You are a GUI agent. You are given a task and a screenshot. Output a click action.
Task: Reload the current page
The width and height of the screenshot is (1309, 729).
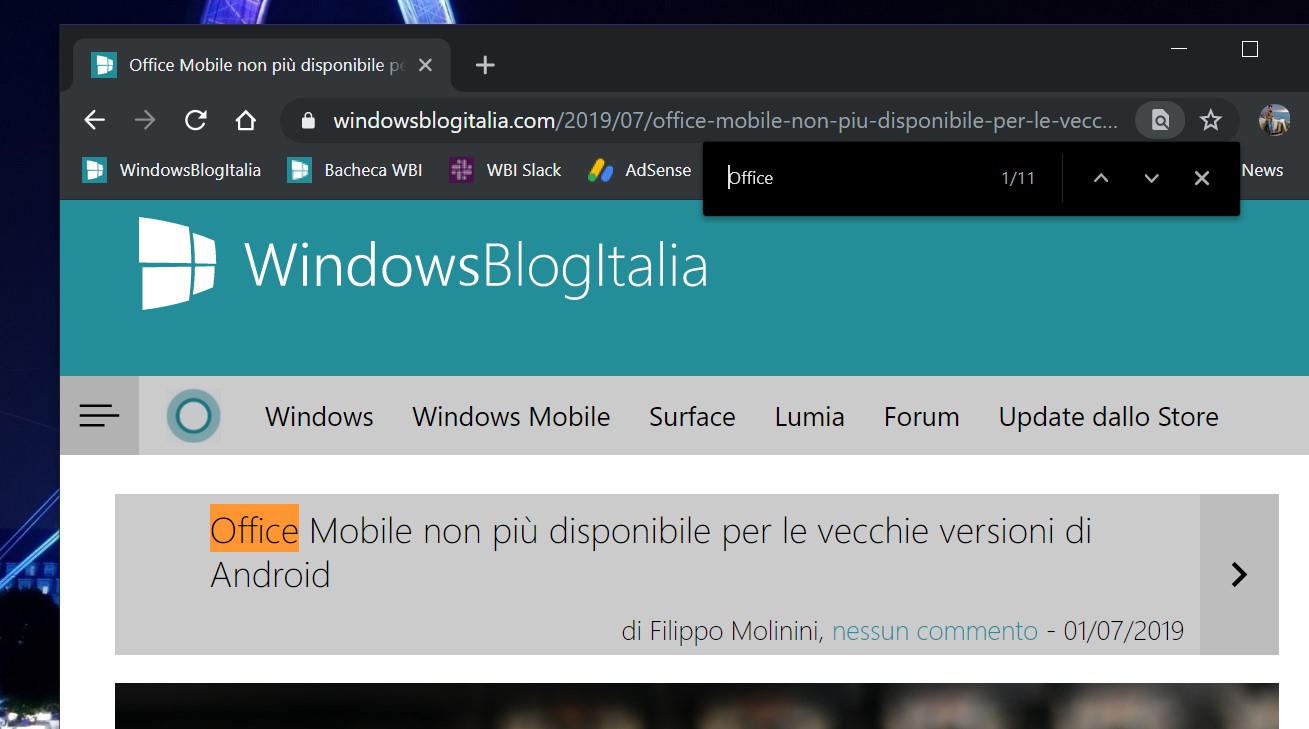(x=196, y=121)
